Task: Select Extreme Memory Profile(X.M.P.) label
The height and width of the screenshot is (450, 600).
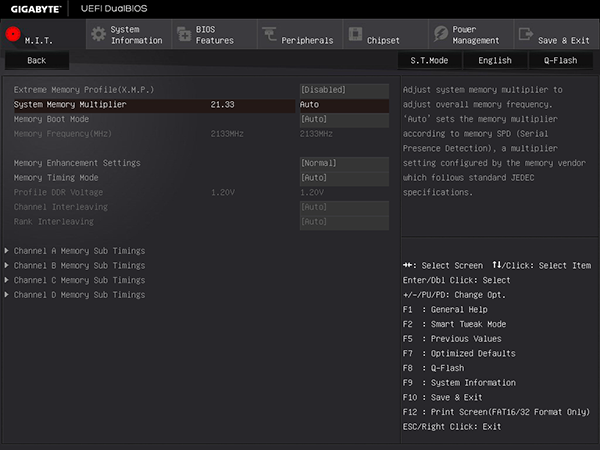Action: pos(84,90)
